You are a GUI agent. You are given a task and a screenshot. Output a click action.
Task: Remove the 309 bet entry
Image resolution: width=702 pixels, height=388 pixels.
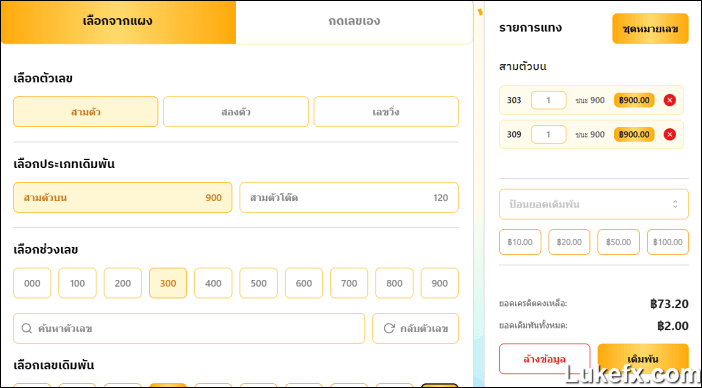pyautogui.click(x=669, y=134)
